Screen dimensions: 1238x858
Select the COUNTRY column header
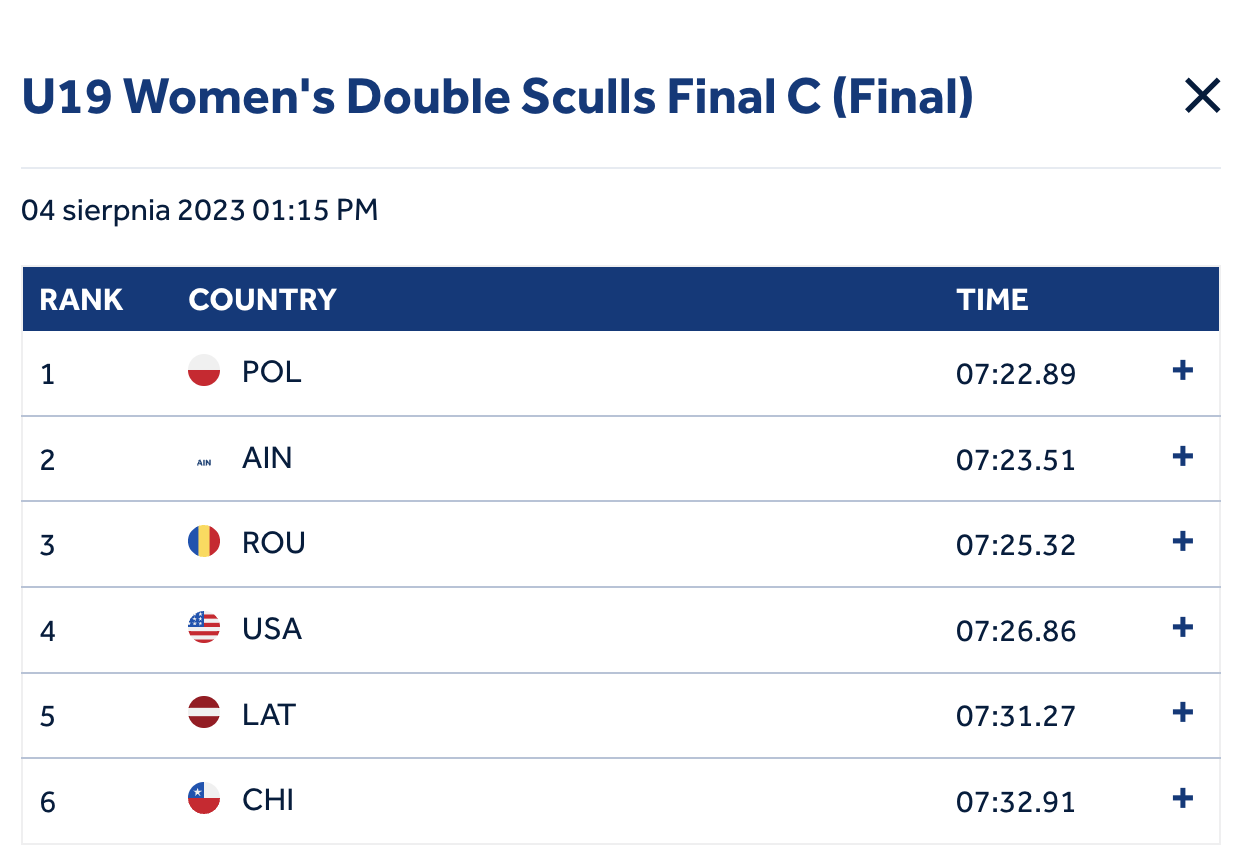262,299
